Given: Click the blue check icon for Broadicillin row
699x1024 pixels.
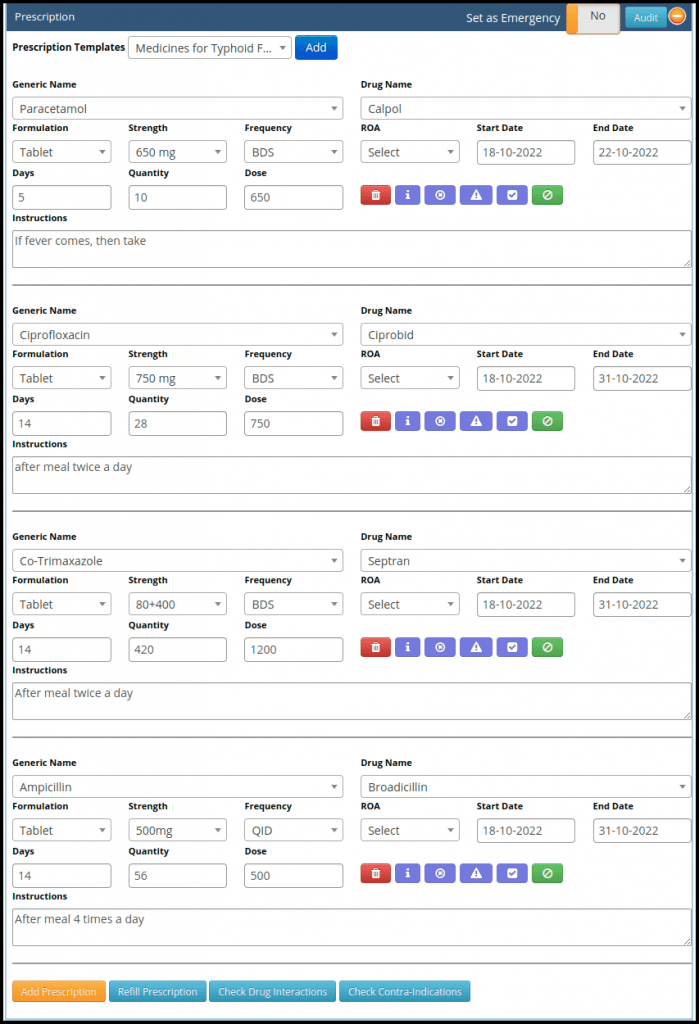Looking at the screenshot, I should tap(511, 873).
